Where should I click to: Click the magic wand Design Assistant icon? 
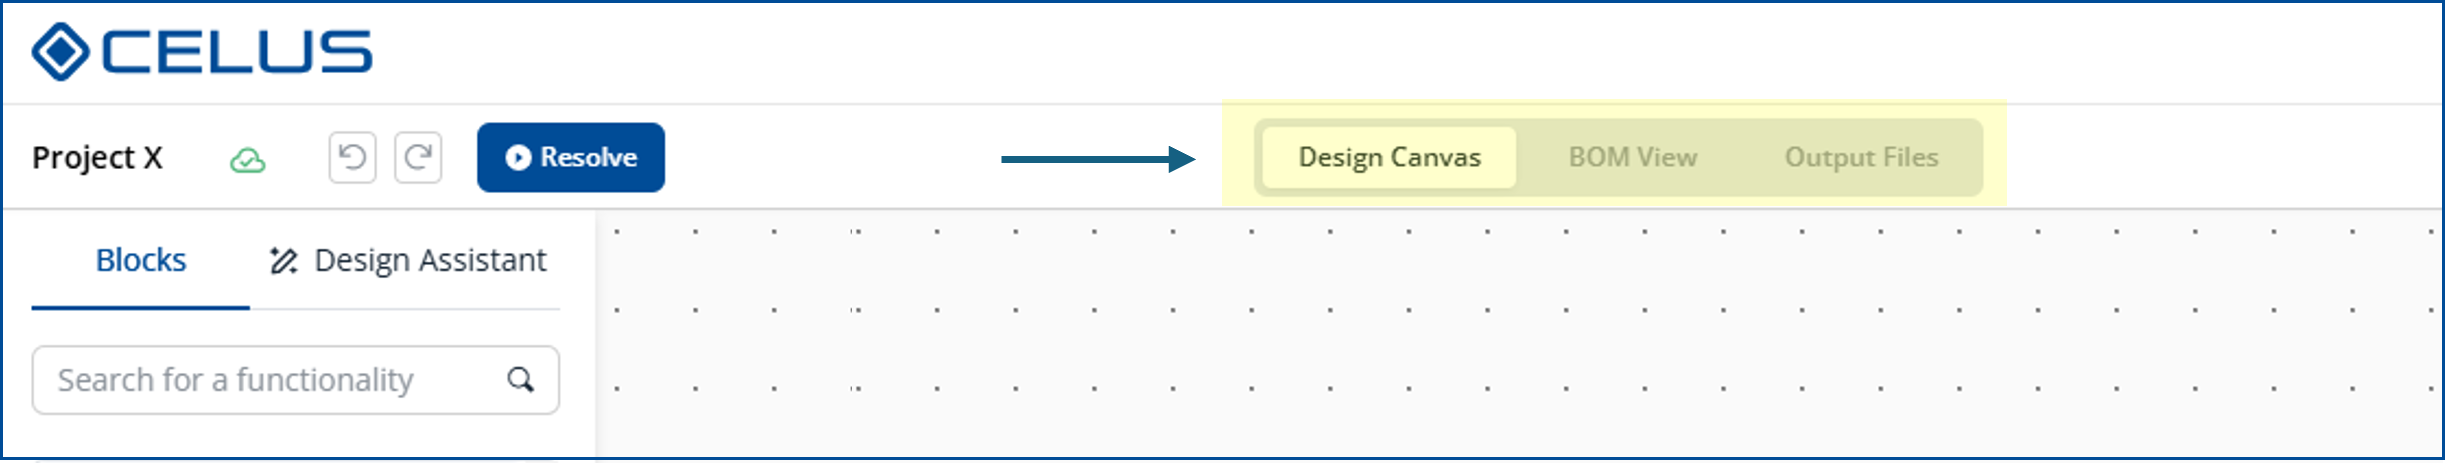tap(283, 261)
